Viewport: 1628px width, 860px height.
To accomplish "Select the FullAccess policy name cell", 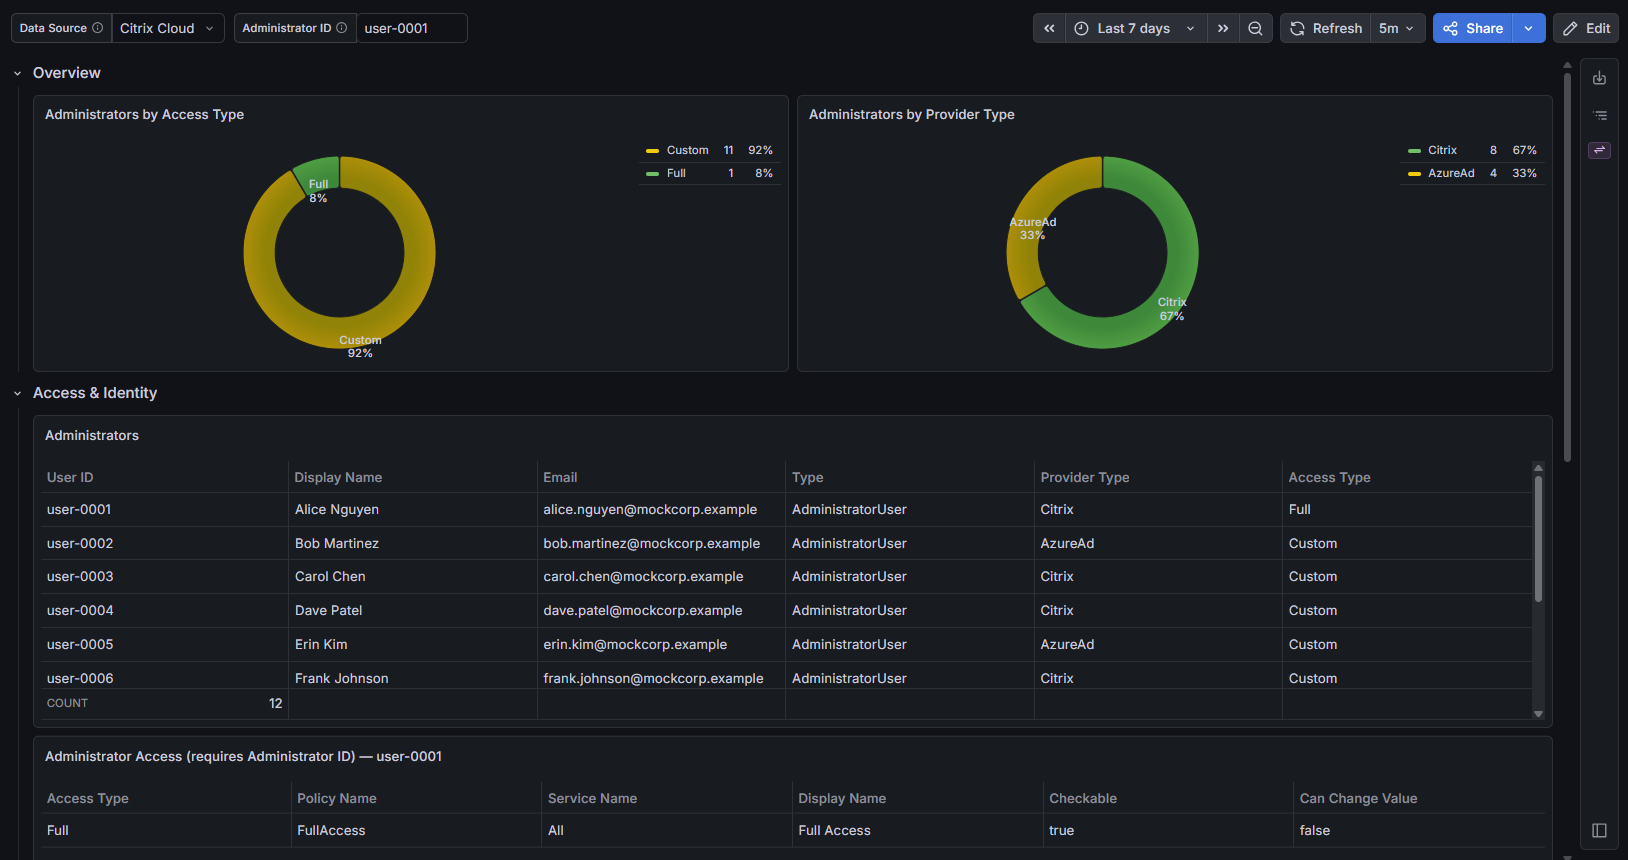I will (416, 830).
